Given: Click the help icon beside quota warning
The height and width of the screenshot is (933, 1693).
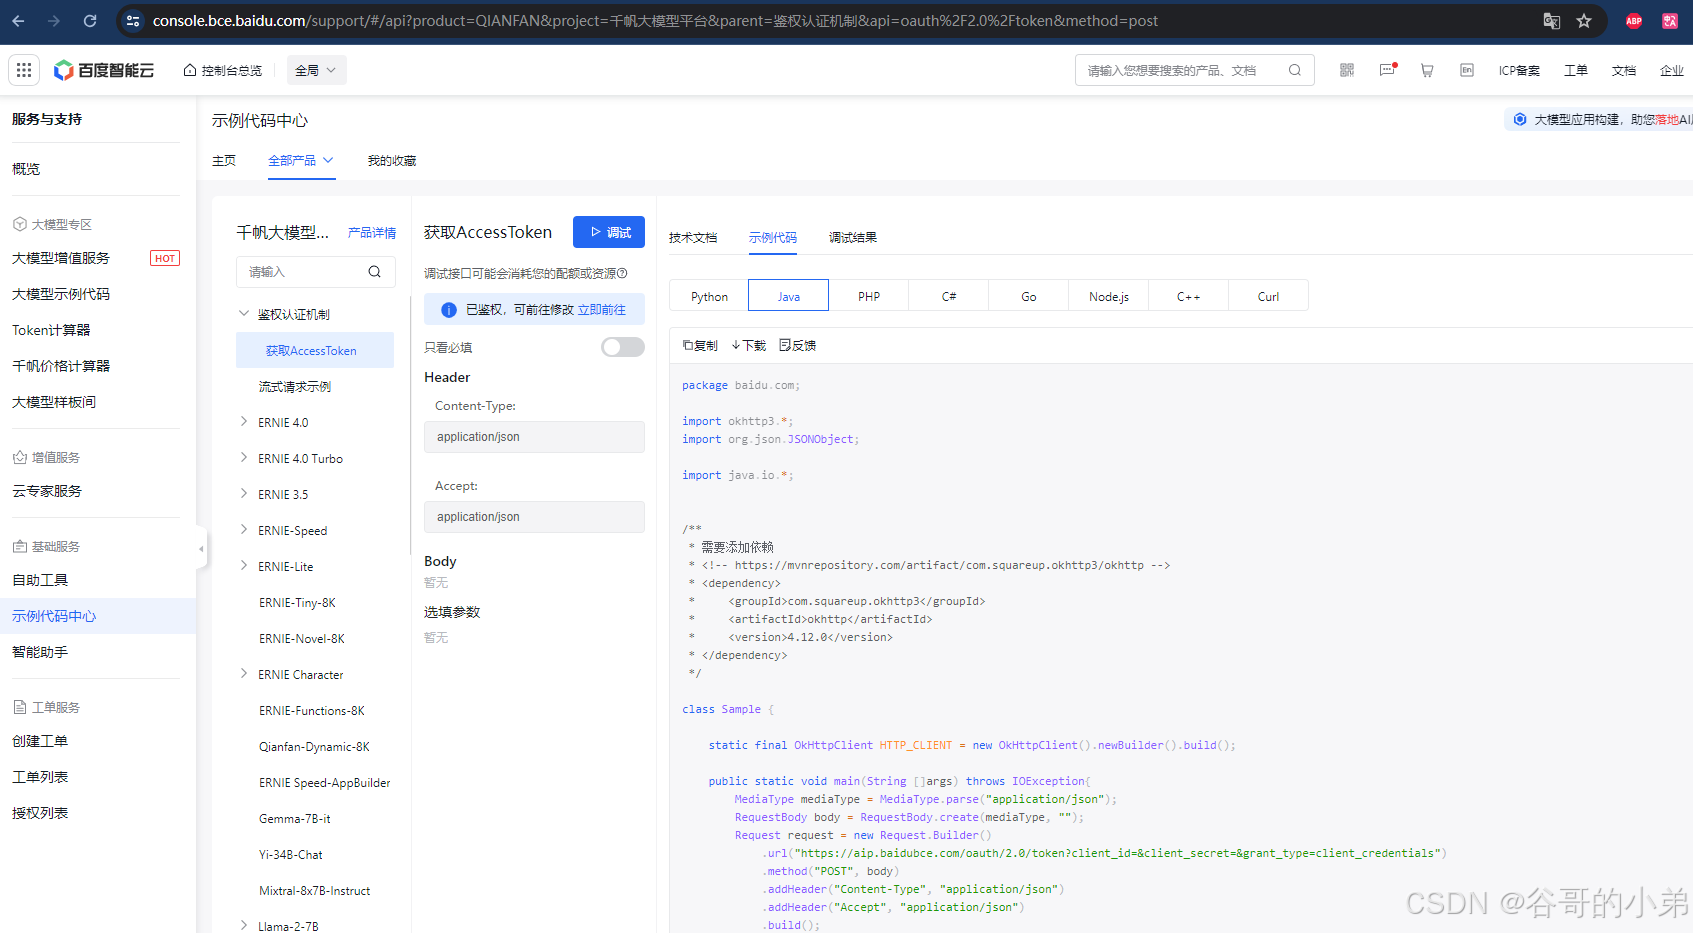Looking at the screenshot, I should click(622, 273).
